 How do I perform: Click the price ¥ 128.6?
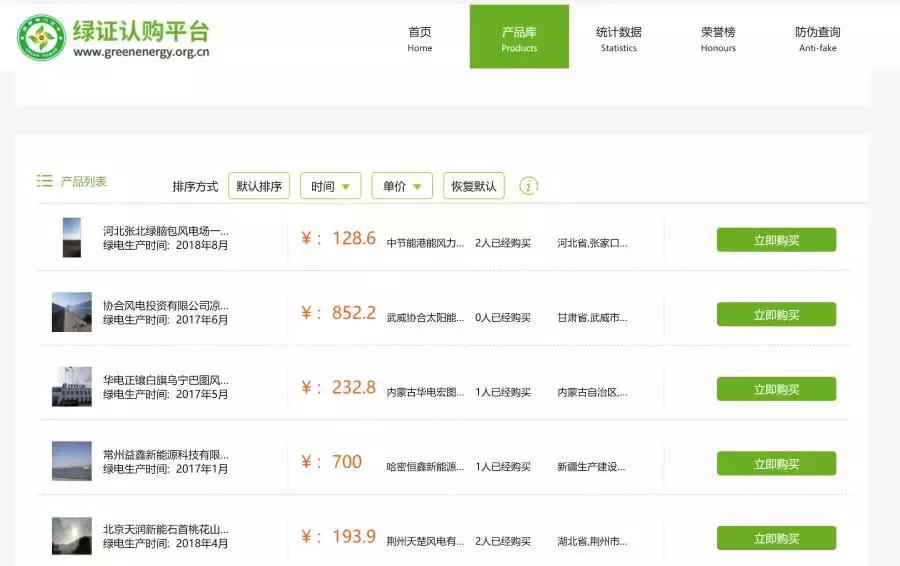338,238
